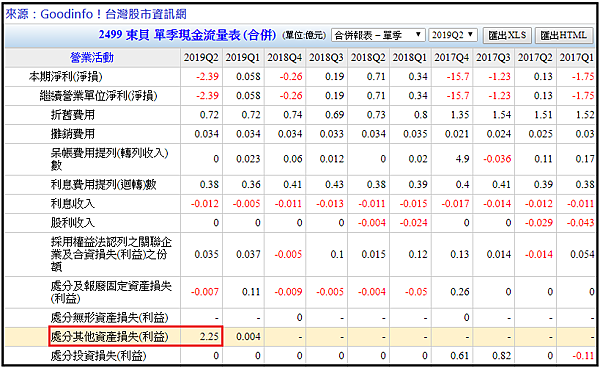
Task: Click the 0.021 value in 攤銷費用 row
Action: point(457,134)
